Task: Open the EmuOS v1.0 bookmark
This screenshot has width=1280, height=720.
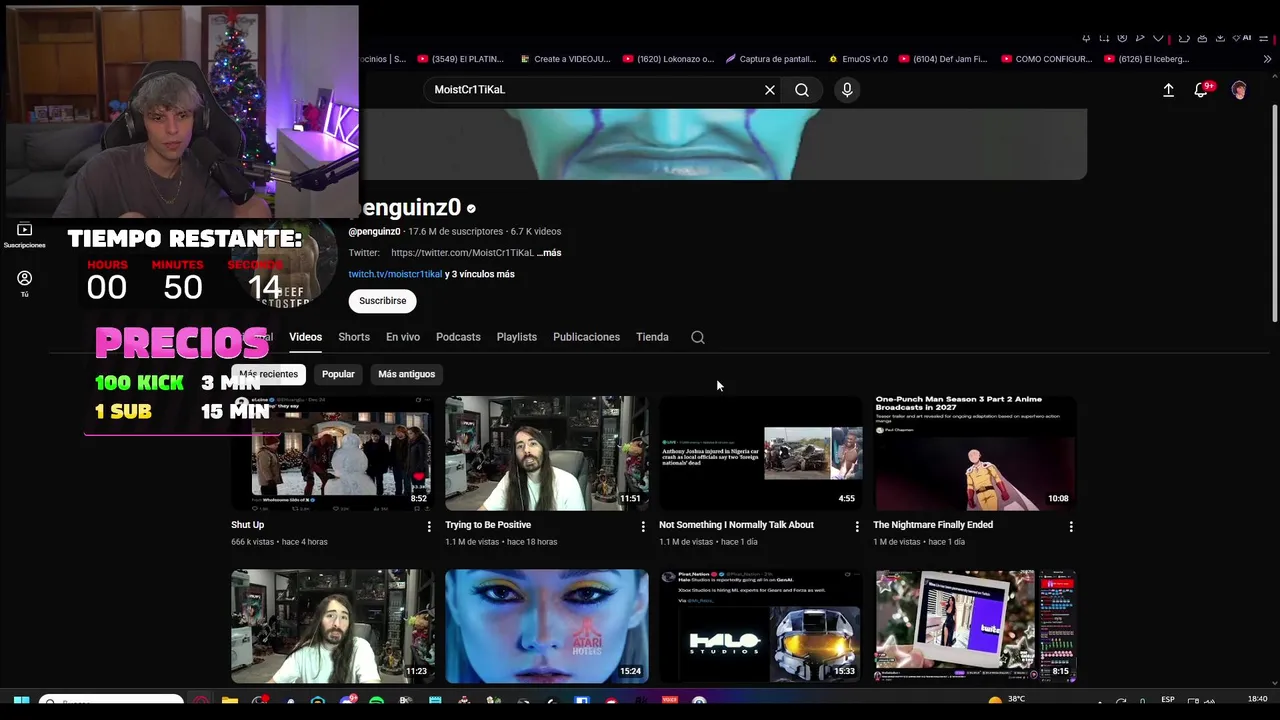Action: pyautogui.click(x=858, y=59)
